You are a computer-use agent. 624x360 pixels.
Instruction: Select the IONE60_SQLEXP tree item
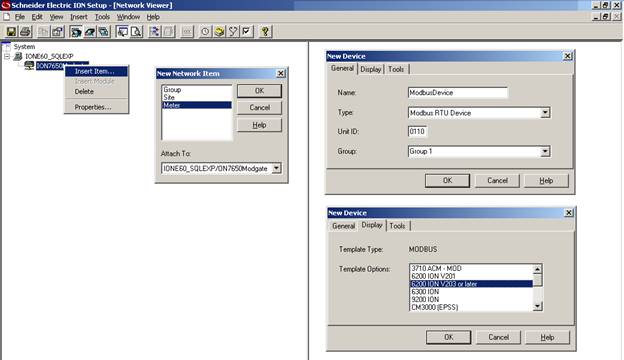coord(49,56)
